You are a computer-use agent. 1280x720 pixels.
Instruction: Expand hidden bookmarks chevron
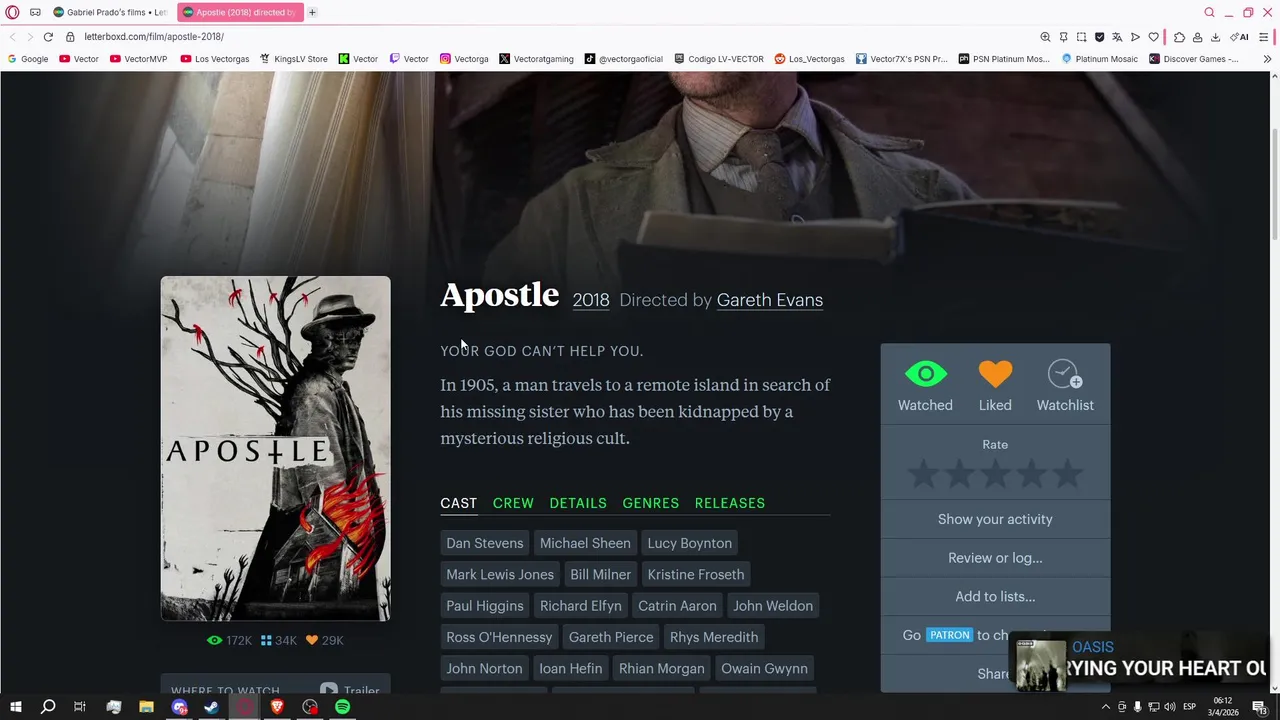tap(1267, 59)
